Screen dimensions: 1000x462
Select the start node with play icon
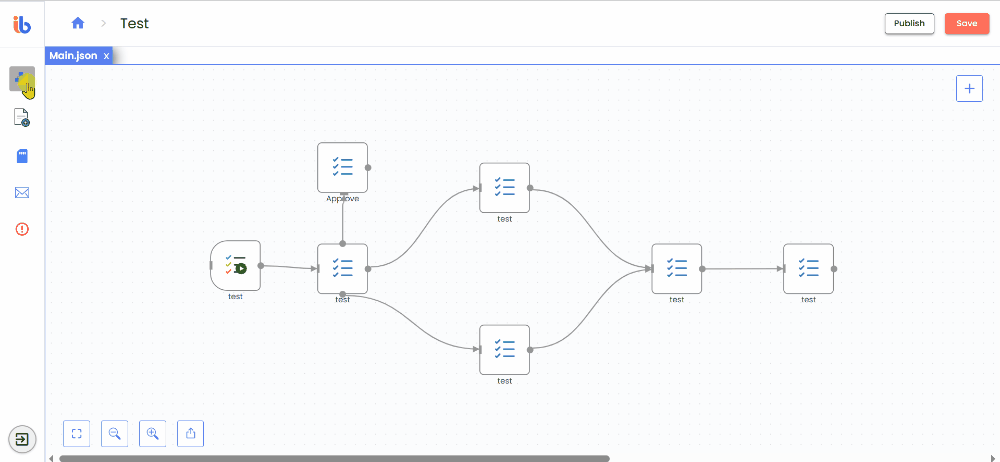pyautogui.click(x=235, y=265)
